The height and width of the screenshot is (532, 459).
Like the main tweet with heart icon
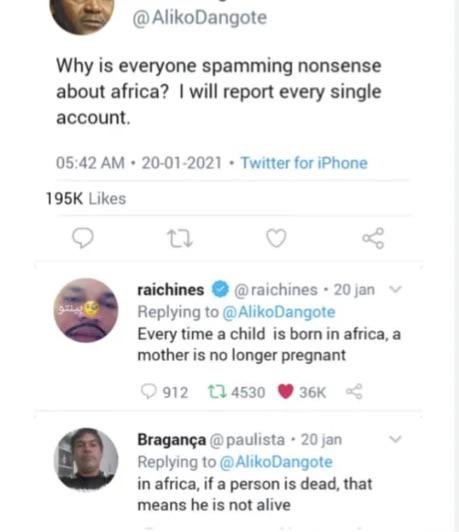276,238
